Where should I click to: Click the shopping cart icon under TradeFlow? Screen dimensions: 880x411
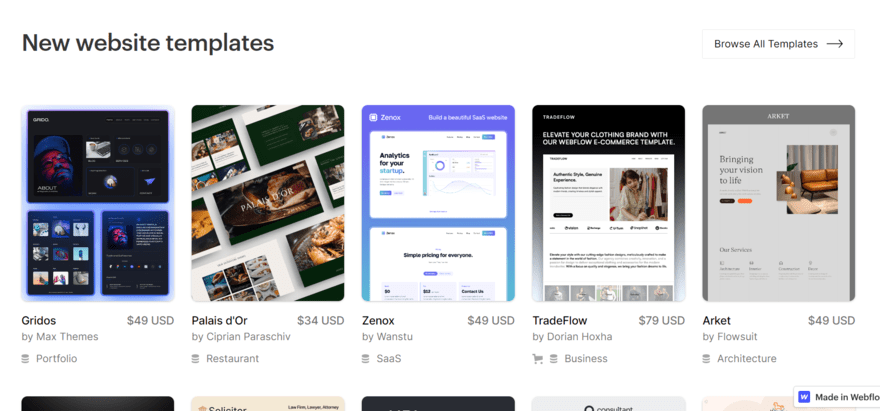click(537, 358)
